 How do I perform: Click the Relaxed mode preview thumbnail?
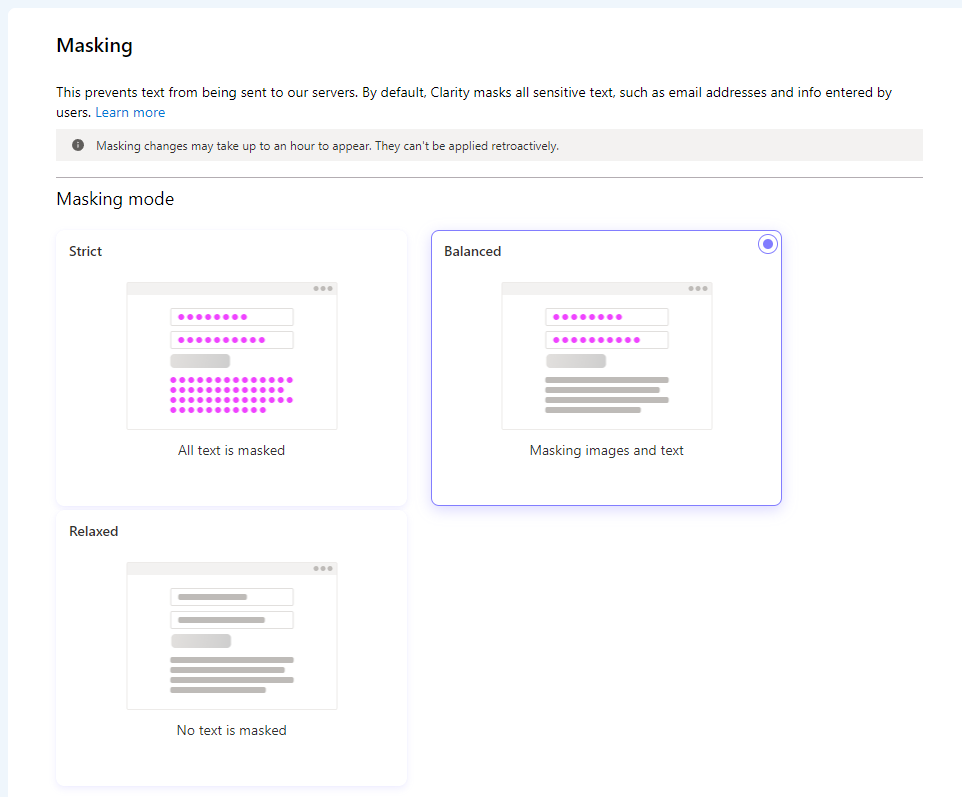[x=232, y=636]
